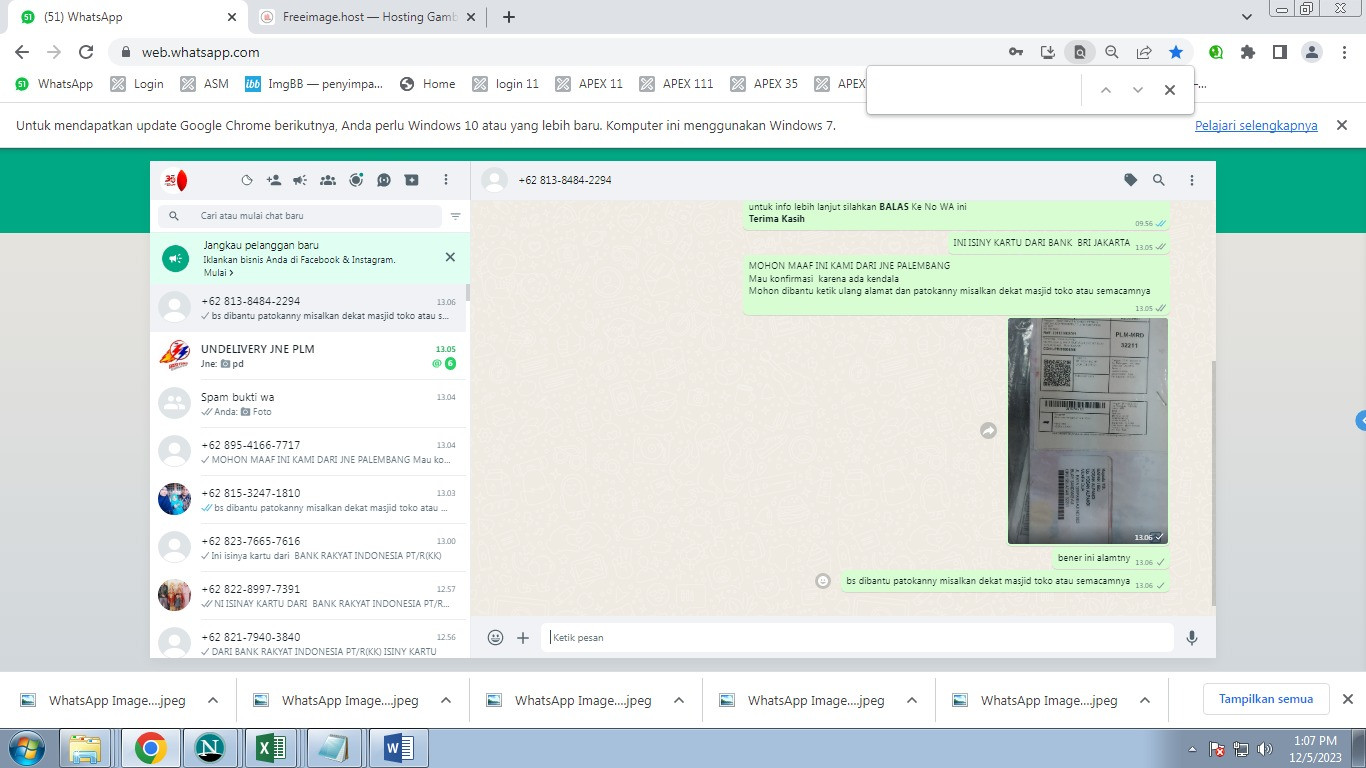Toggle the bookmark star for this page

pyautogui.click(x=1176, y=52)
